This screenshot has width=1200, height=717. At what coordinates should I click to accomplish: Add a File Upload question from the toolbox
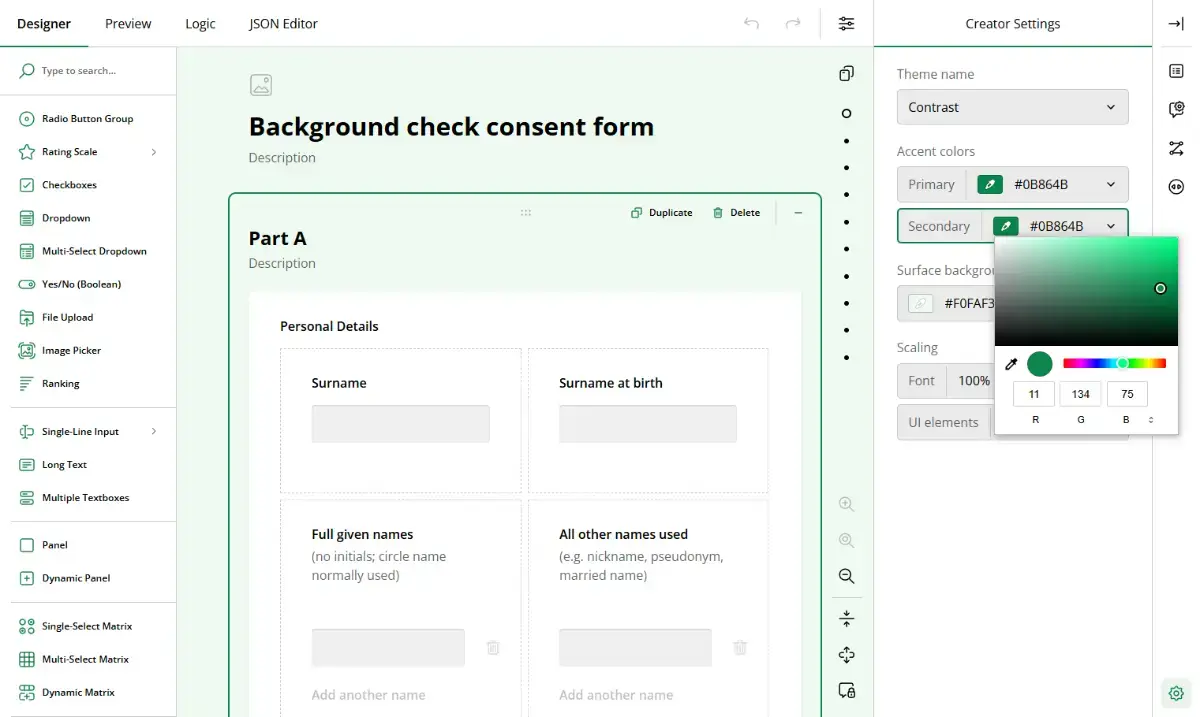66,317
